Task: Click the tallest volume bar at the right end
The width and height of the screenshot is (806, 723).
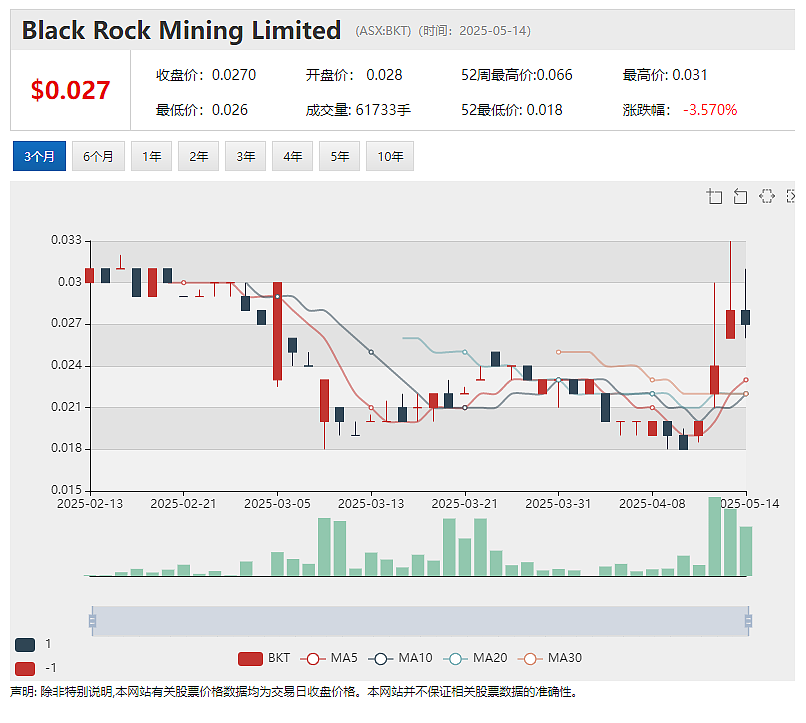Action: click(715, 536)
